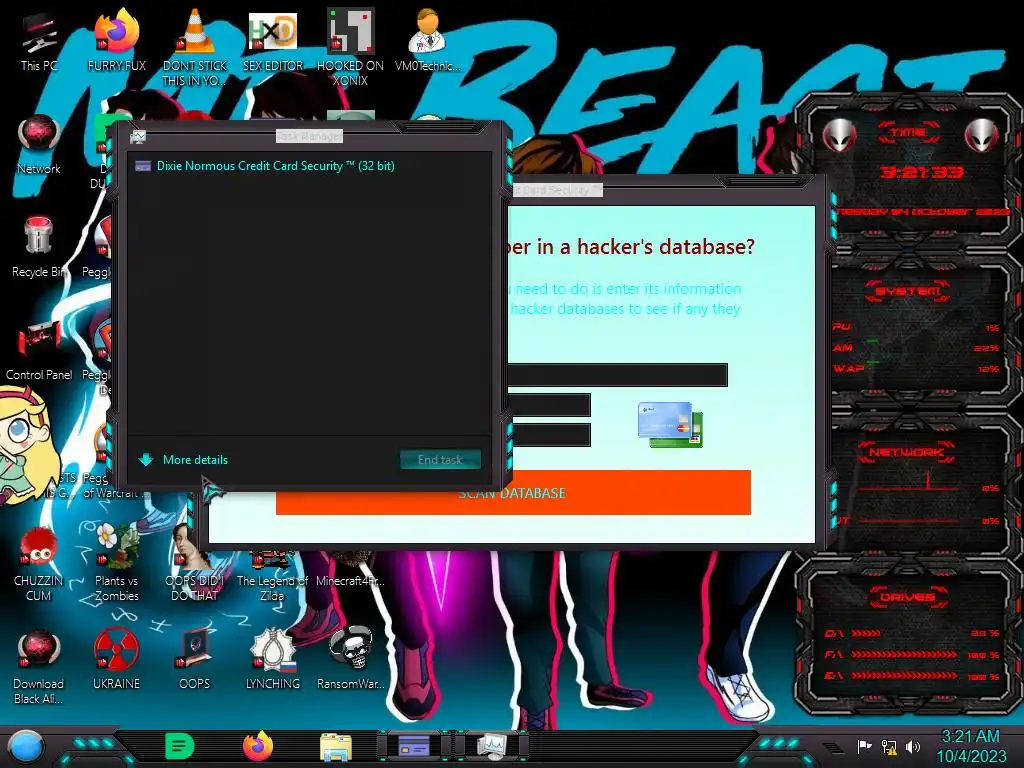Open the Network desktop icon
This screenshot has height=768, width=1024.
point(39,144)
